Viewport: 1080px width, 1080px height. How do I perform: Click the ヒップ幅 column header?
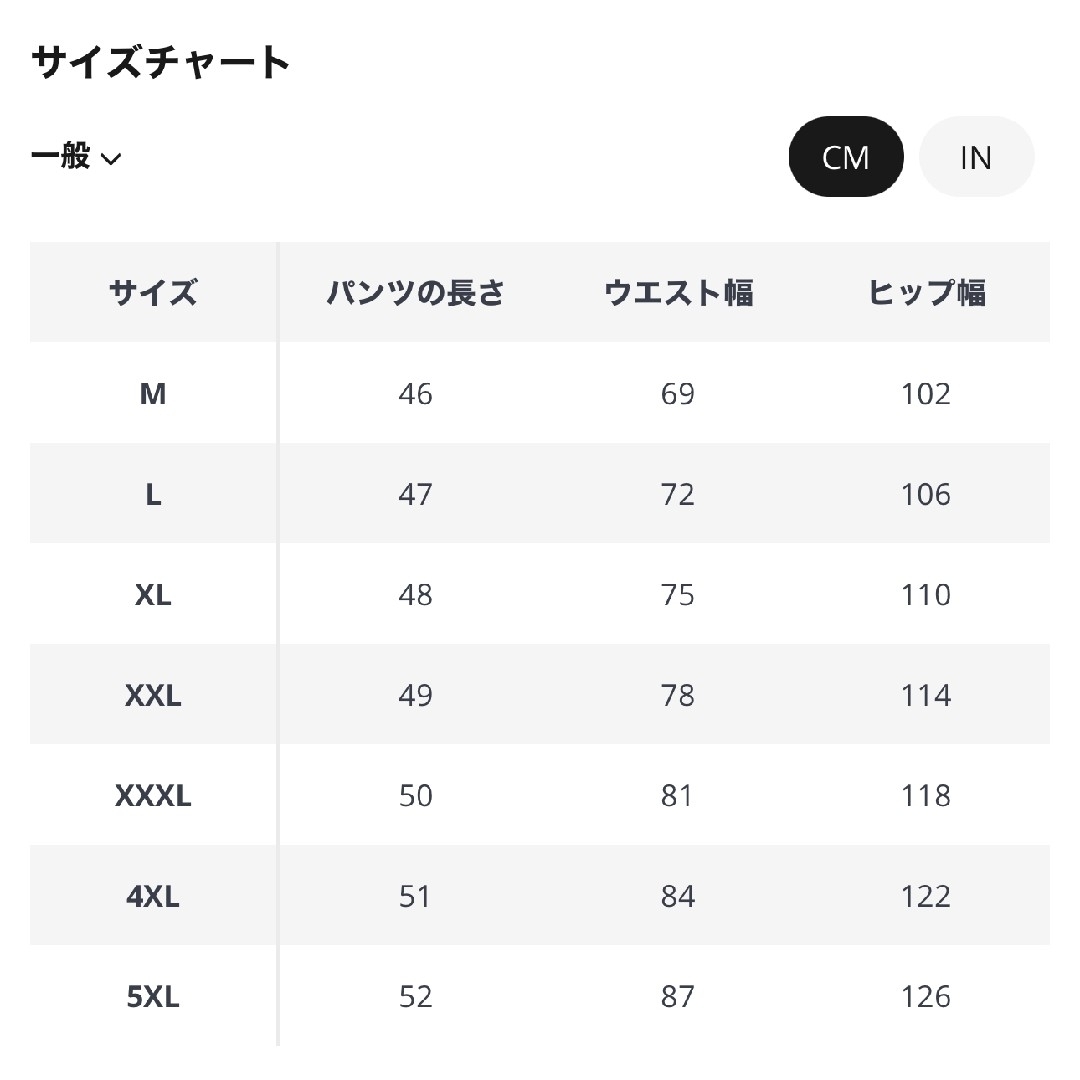(926, 293)
